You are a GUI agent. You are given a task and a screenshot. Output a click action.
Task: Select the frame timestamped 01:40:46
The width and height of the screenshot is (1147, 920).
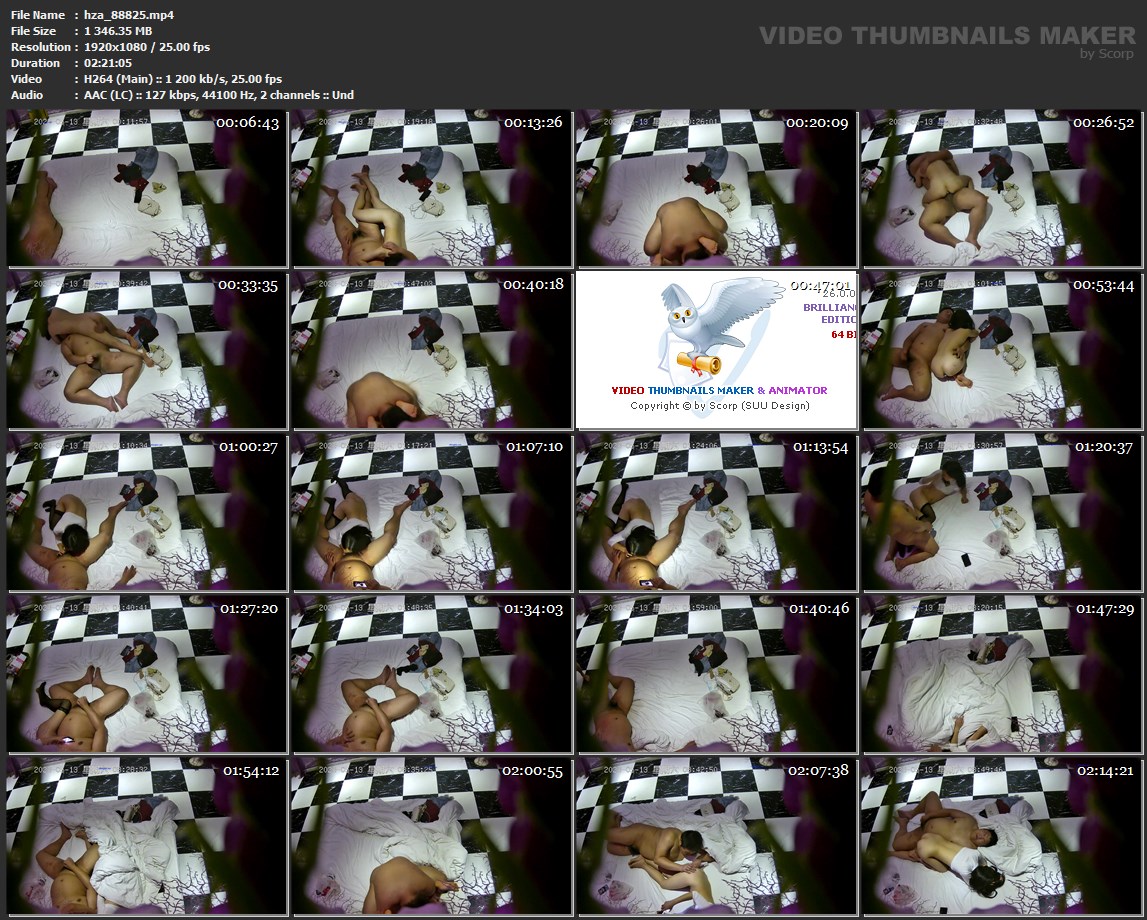tap(716, 674)
